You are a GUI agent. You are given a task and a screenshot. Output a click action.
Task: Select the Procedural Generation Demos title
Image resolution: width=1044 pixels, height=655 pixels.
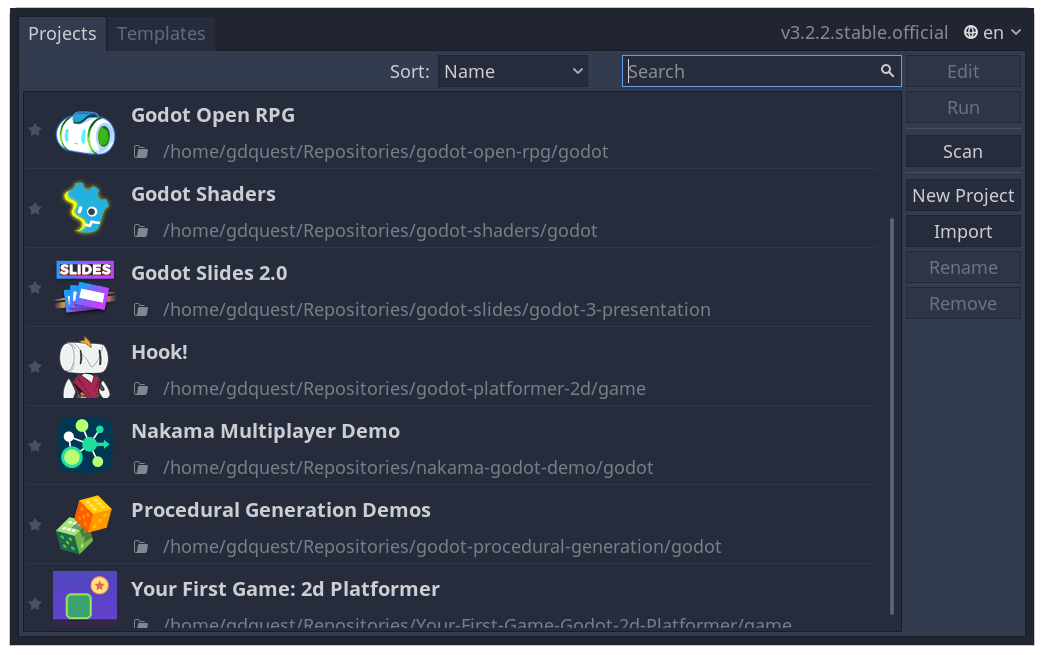pyautogui.click(x=281, y=510)
